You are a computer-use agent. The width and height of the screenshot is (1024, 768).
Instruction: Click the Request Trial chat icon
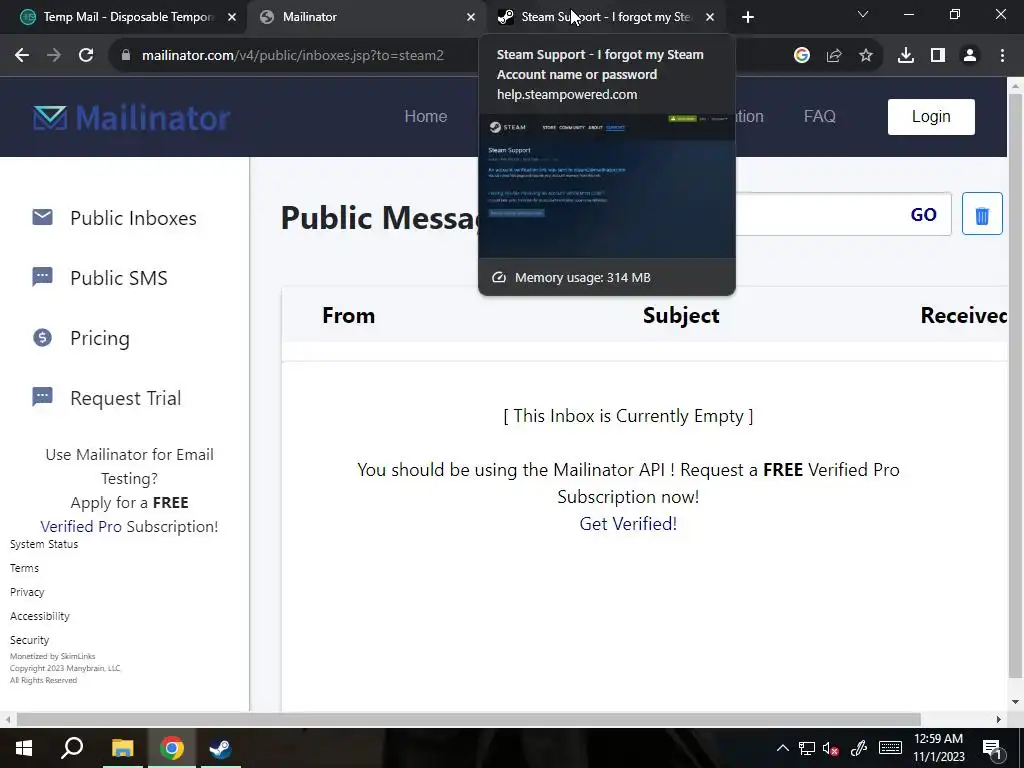click(x=42, y=397)
